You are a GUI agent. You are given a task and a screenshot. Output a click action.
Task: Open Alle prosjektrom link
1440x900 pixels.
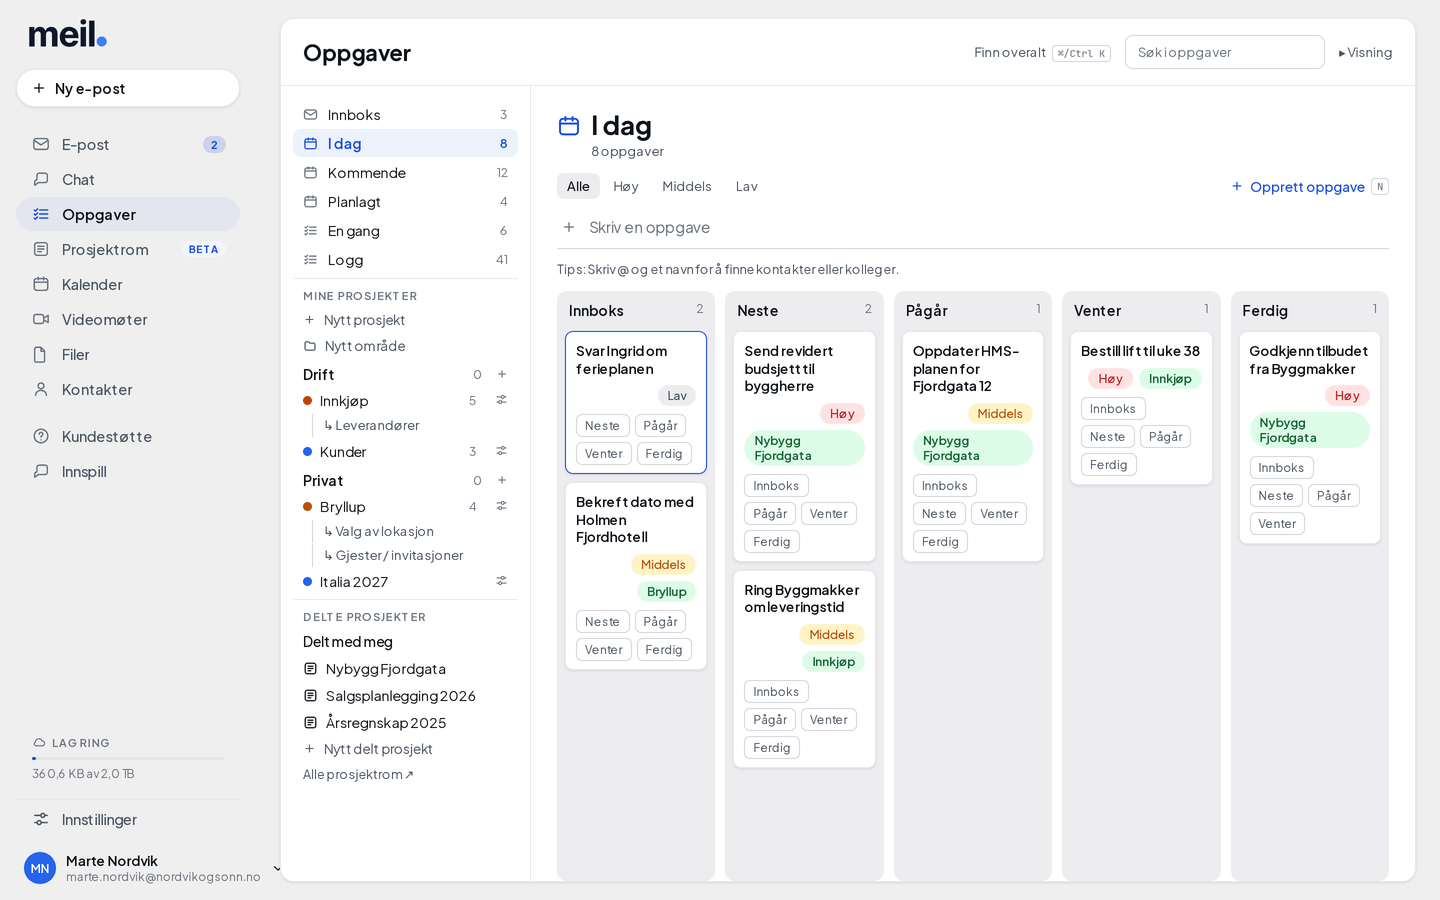point(358,774)
